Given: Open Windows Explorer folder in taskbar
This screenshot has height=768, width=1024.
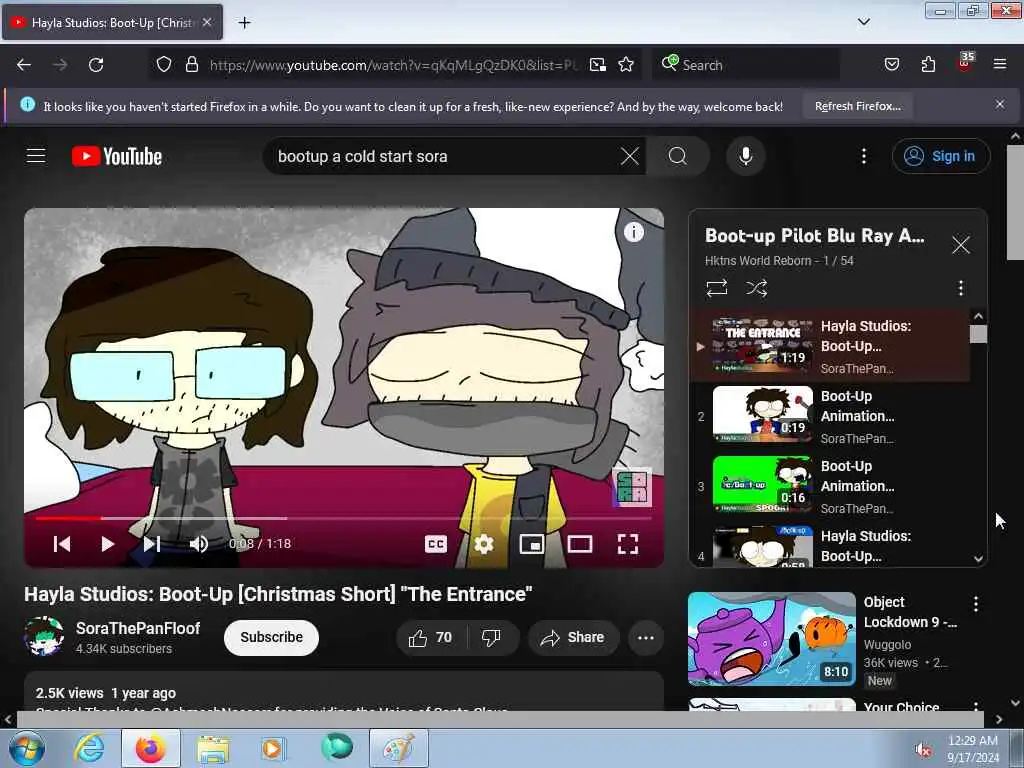Looking at the screenshot, I should 213,748.
